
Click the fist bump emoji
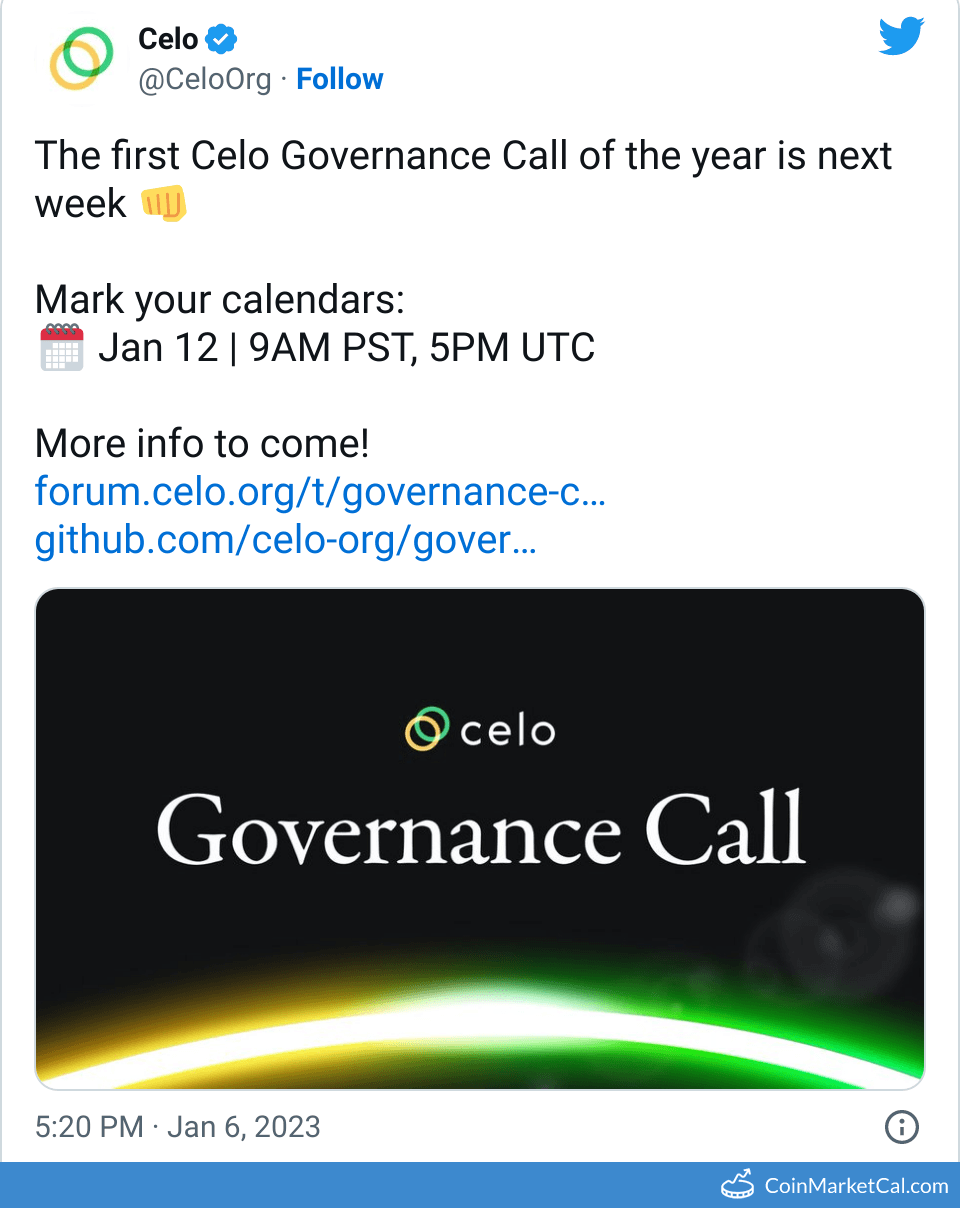pyautogui.click(x=163, y=204)
